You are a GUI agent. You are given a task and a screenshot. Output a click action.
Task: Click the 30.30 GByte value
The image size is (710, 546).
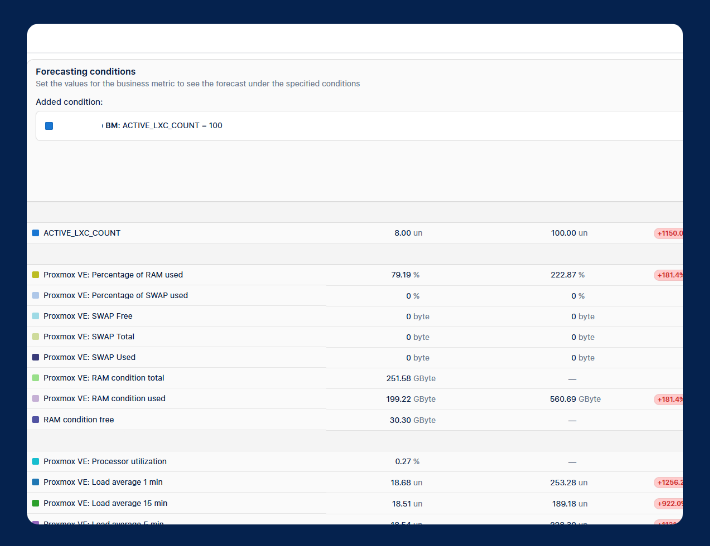tap(413, 420)
